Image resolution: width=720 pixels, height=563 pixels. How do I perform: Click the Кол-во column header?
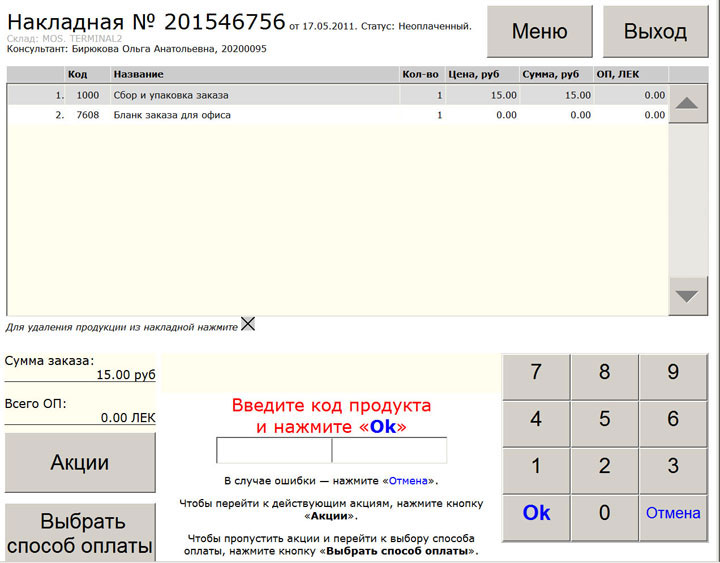[x=421, y=74]
